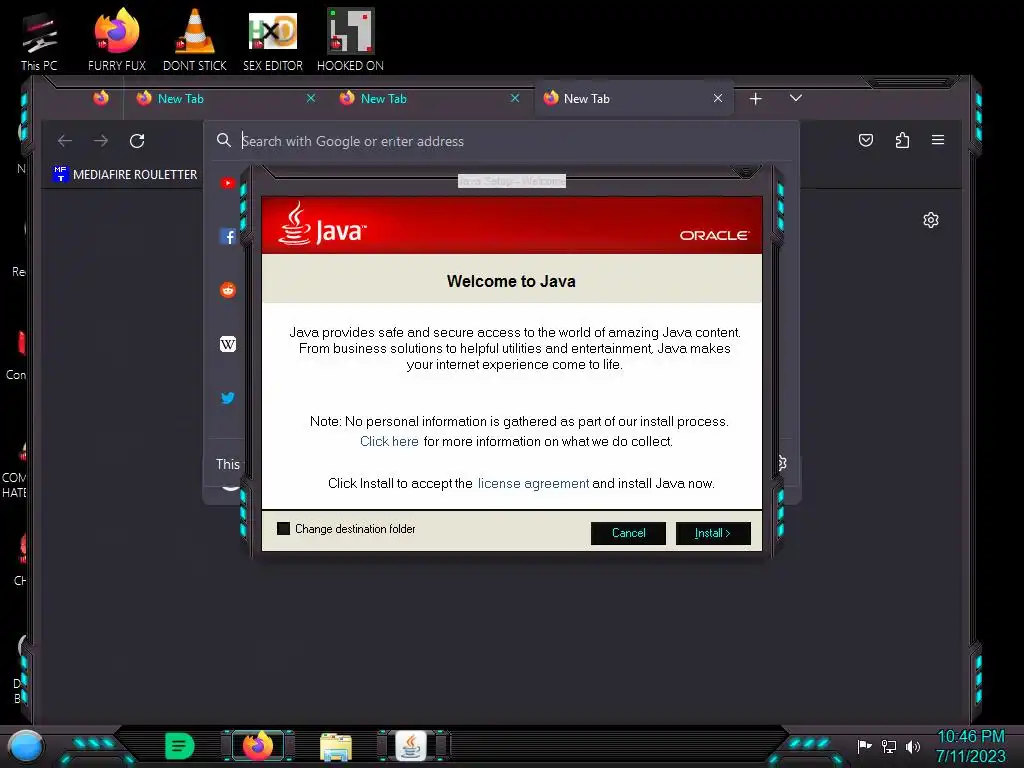Click the Facebook shortcut icon
This screenshot has width=1024, height=768.
[227, 236]
